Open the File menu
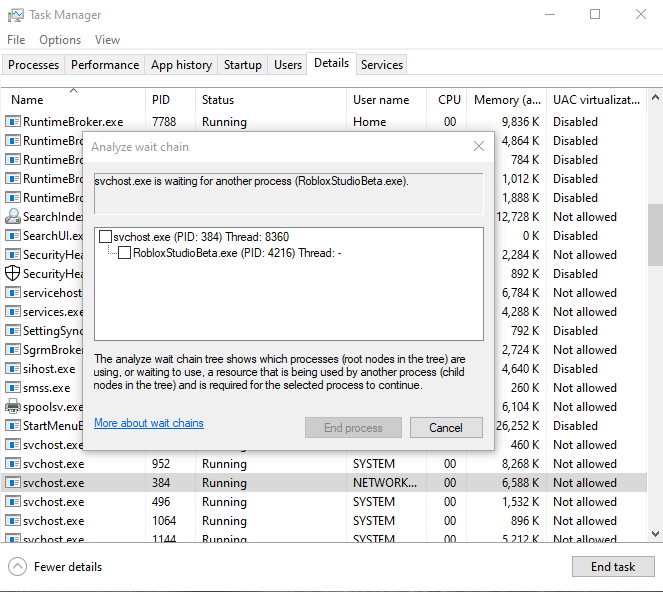The width and height of the screenshot is (663, 592). [16, 40]
